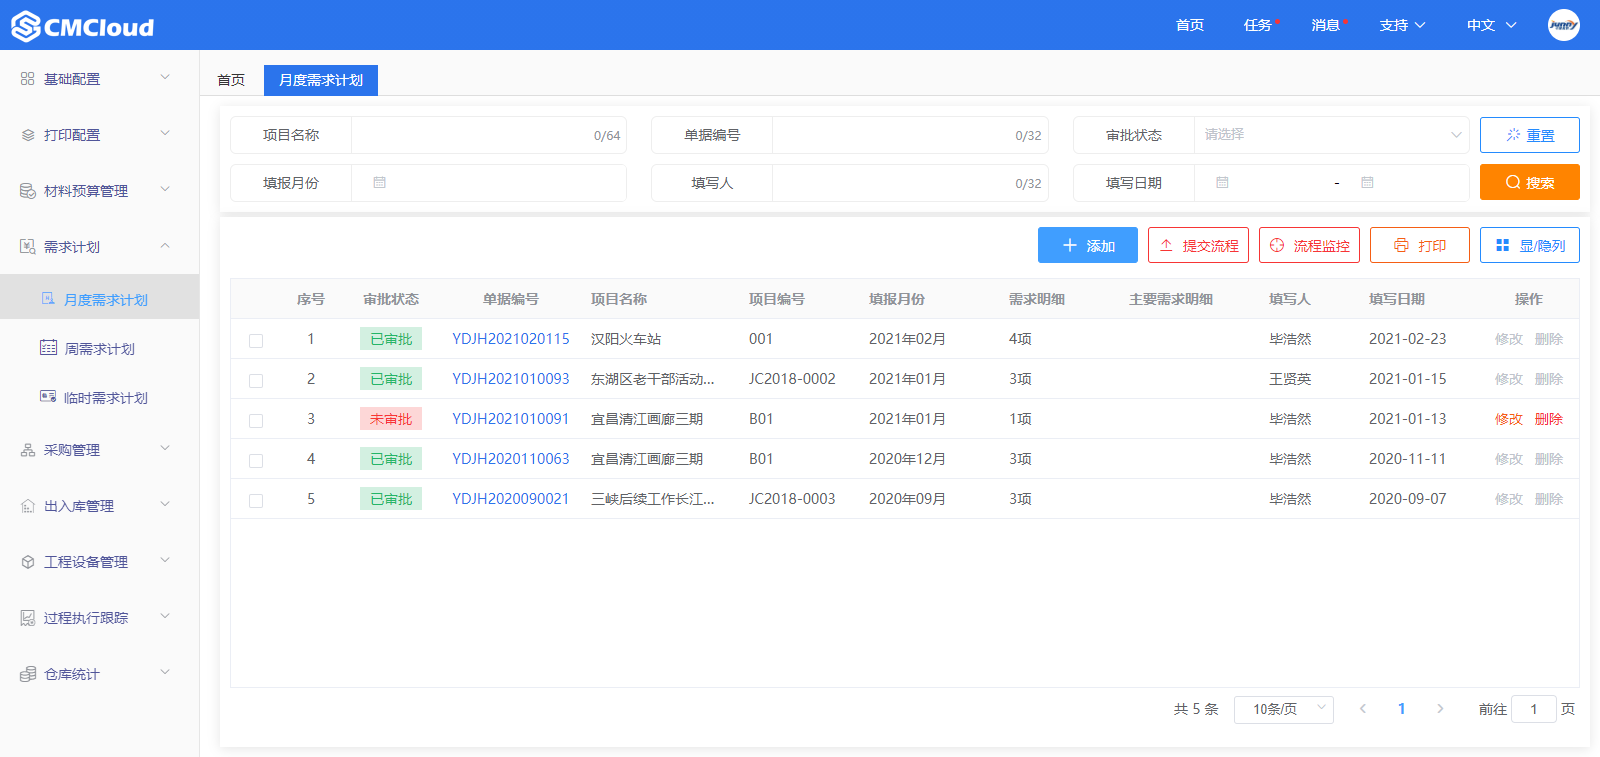
Task: Click the 提交流程 button
Action: coord(1198,245)
